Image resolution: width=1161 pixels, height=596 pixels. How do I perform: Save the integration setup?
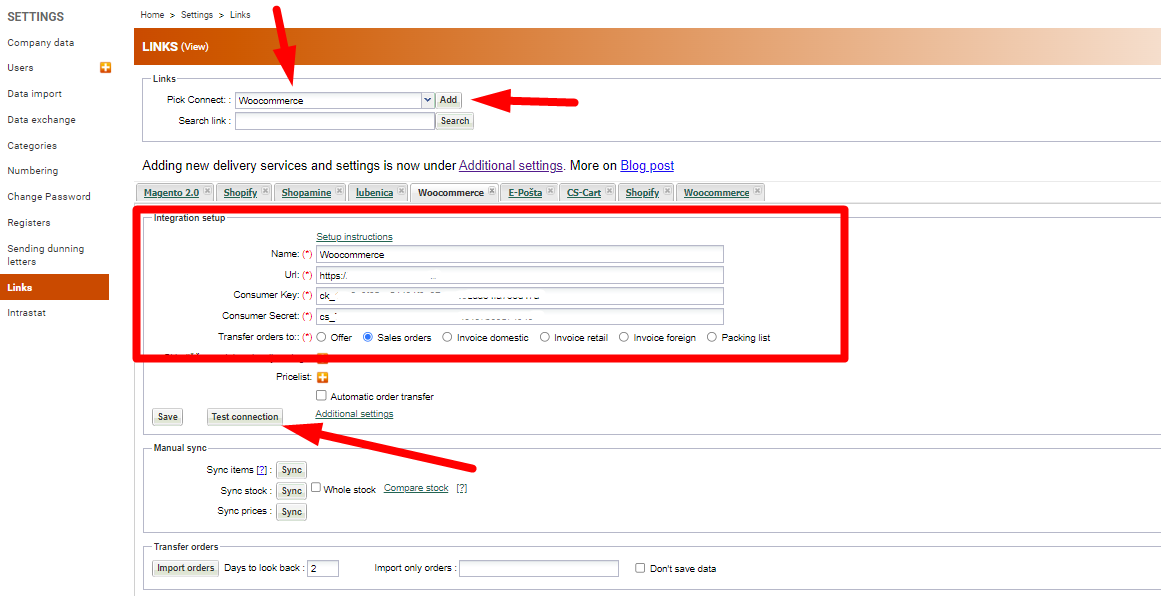167,417
